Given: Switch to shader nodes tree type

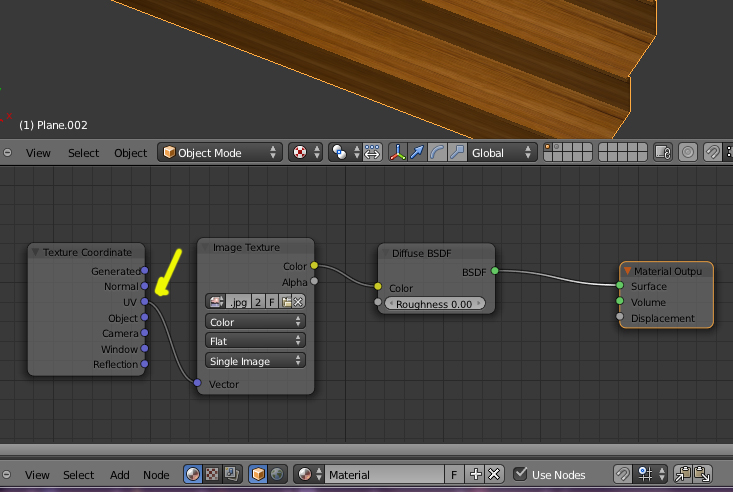Looking at the screenshot, I should (x=193, y=474).
